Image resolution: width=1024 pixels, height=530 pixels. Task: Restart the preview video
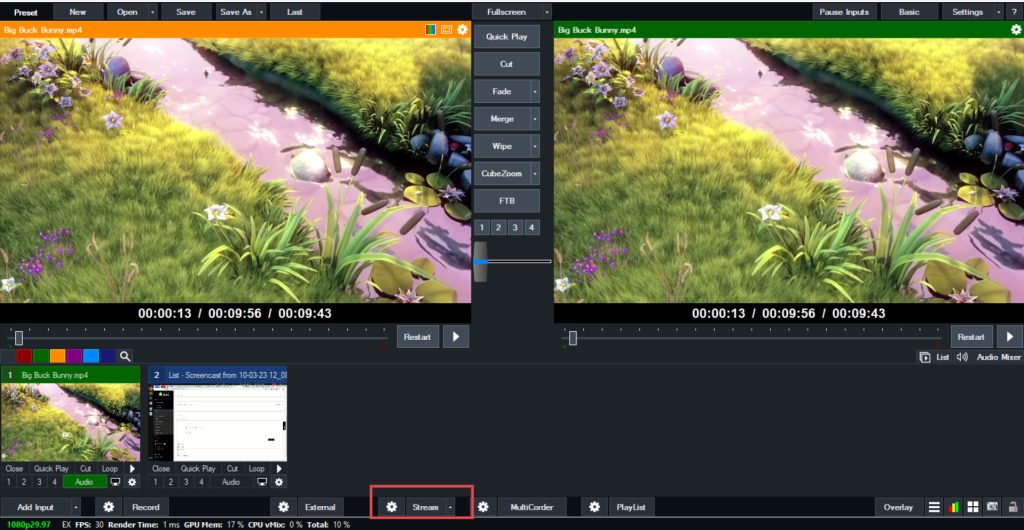coord(417,337)
